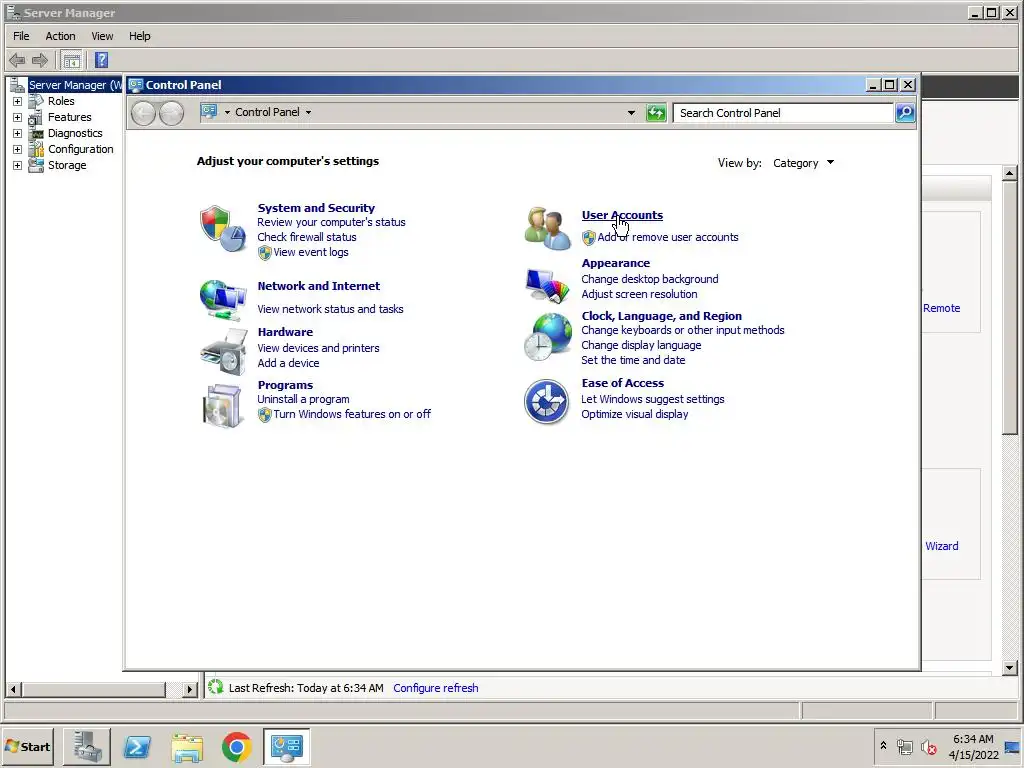Open the View menu
The image size is (1024, 768).
tap(102, 36)
